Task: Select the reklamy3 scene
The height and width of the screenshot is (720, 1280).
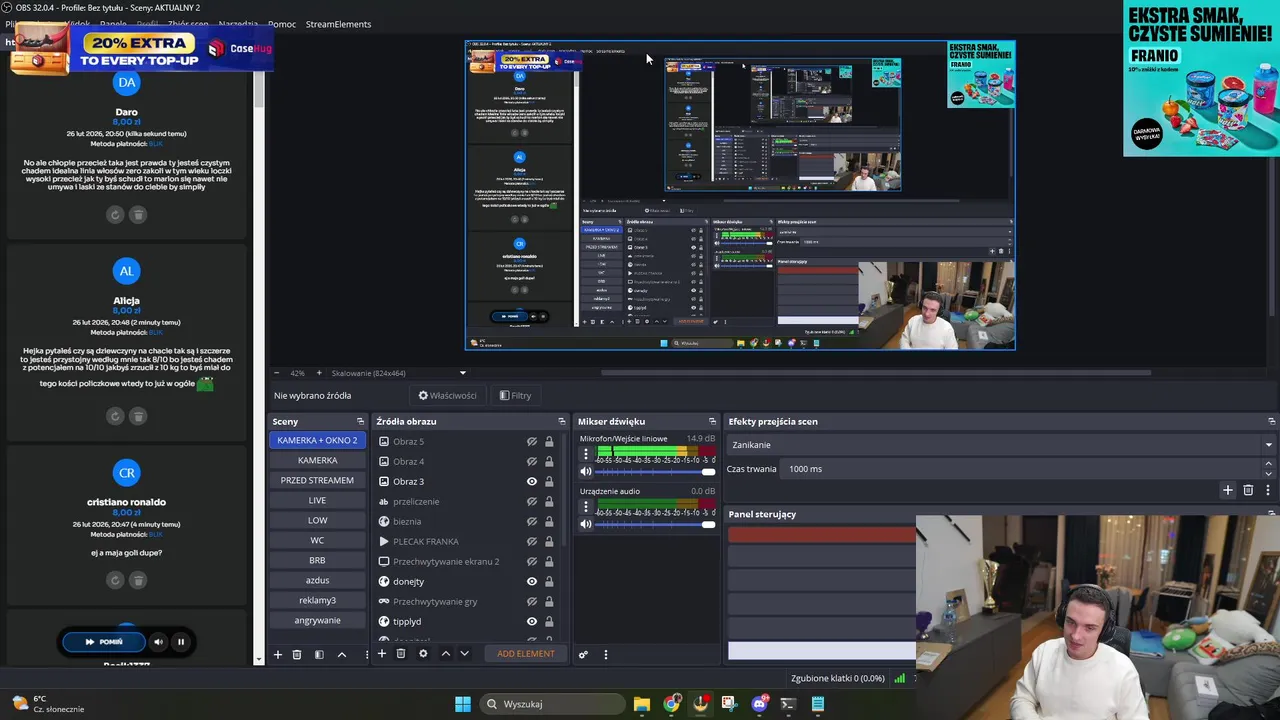Action: [x=317, y=600]
